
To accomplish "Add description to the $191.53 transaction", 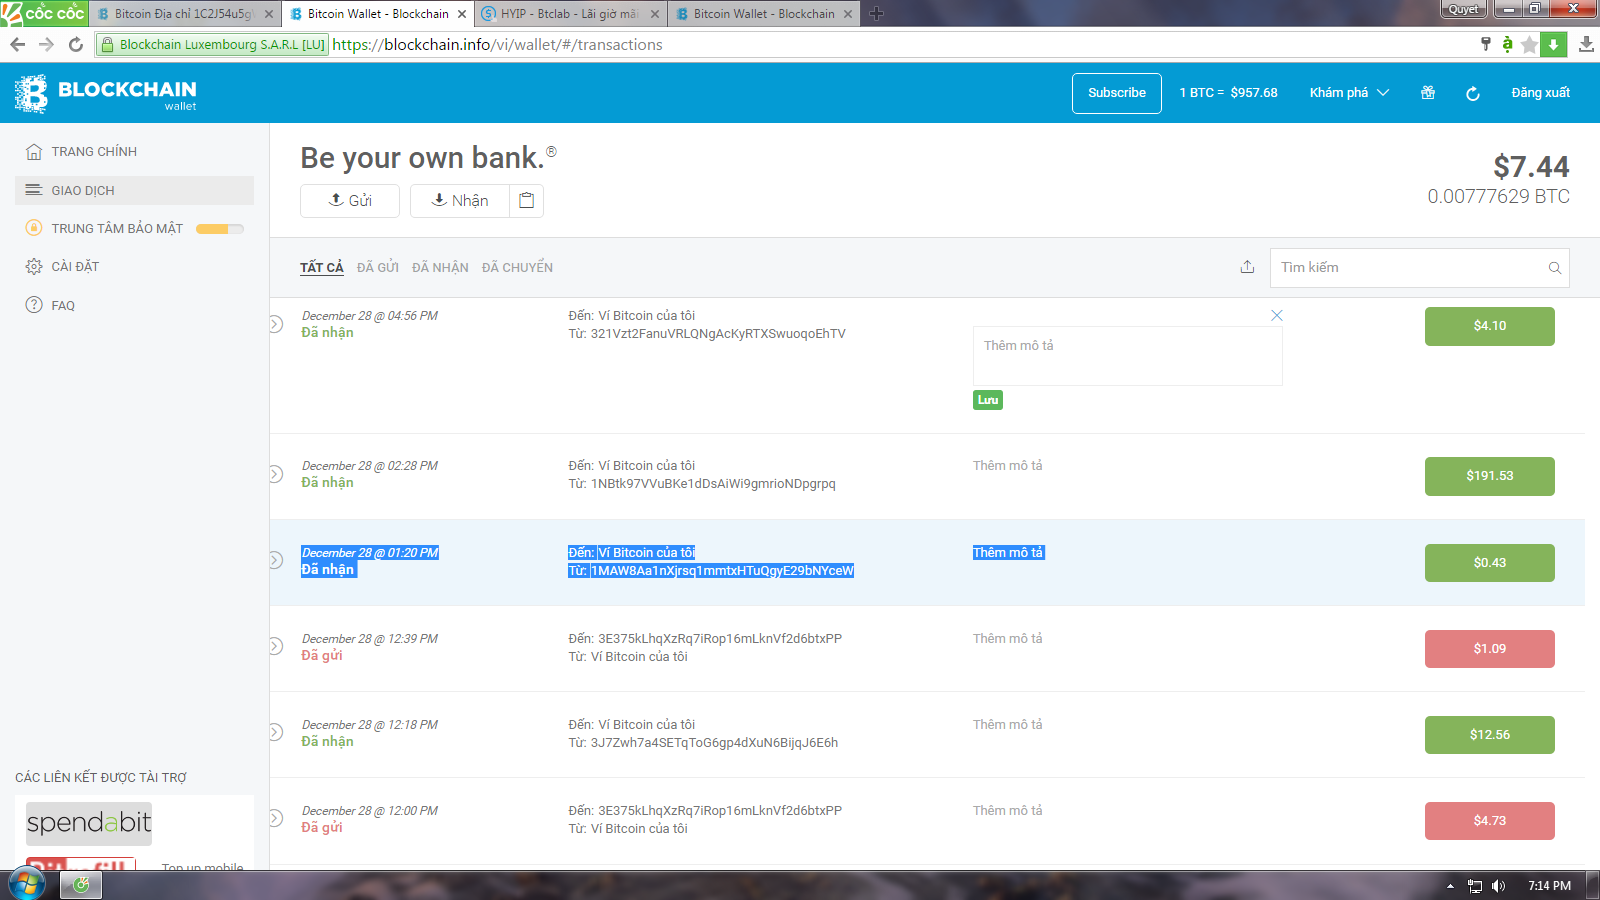I will (x=1008, y=466).
